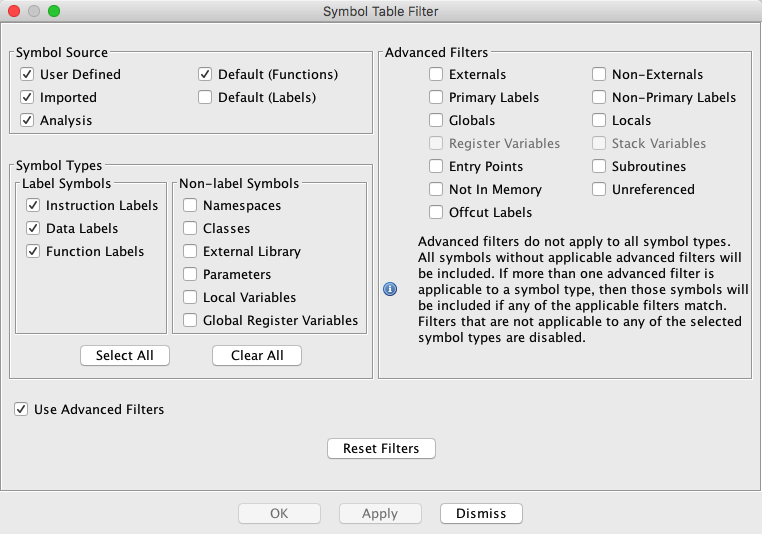
Task: Disable the Imported symbol source
Action: click(x=27, y=97)
